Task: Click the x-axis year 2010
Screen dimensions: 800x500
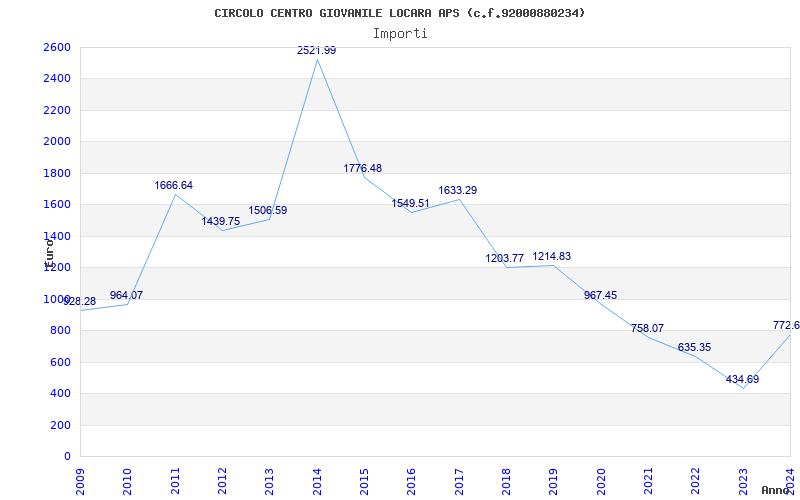Action: point(128,482)
